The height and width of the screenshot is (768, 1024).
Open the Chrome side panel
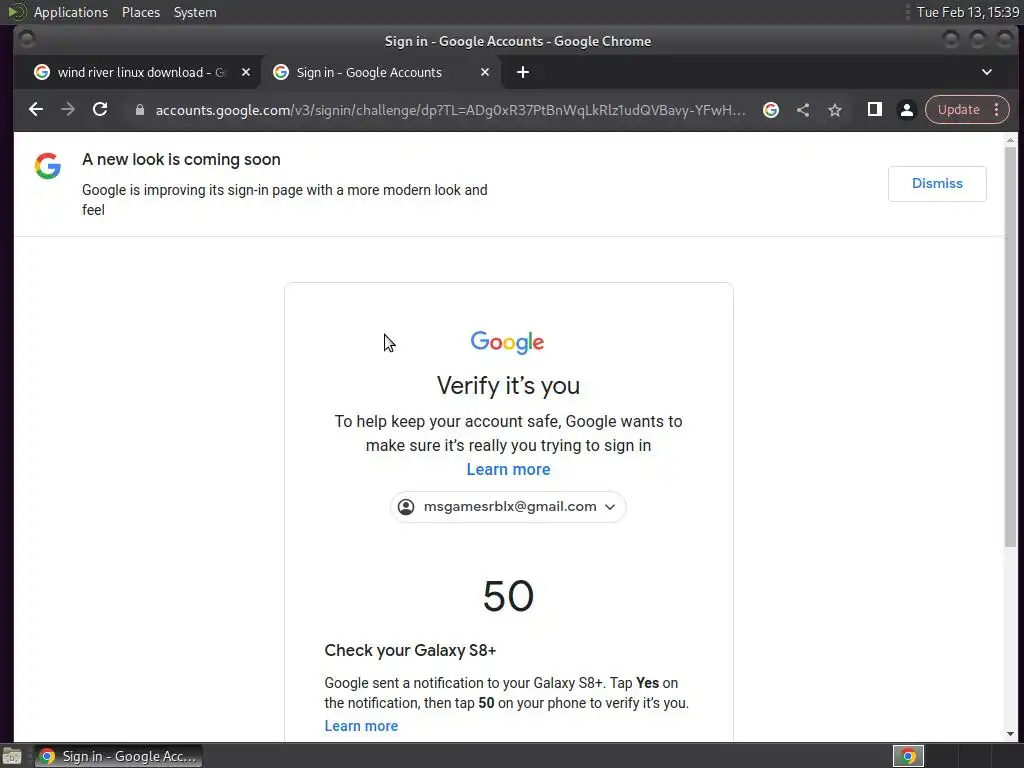tap(874, 110)
